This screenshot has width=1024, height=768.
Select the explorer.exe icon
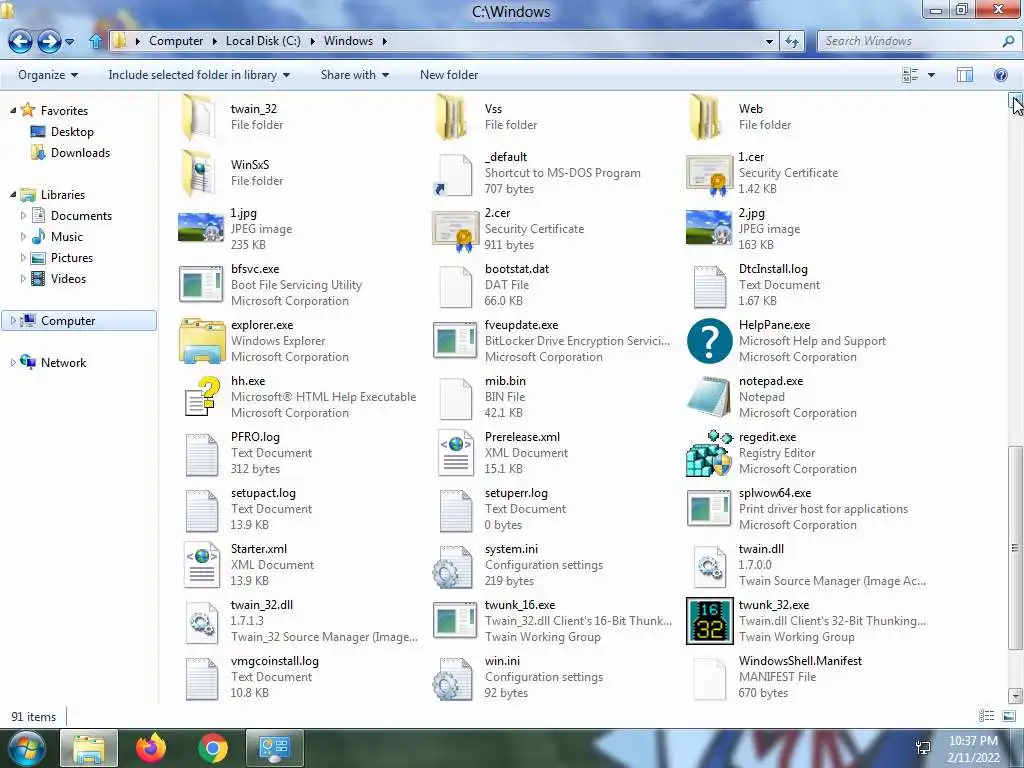click(202, 340)
